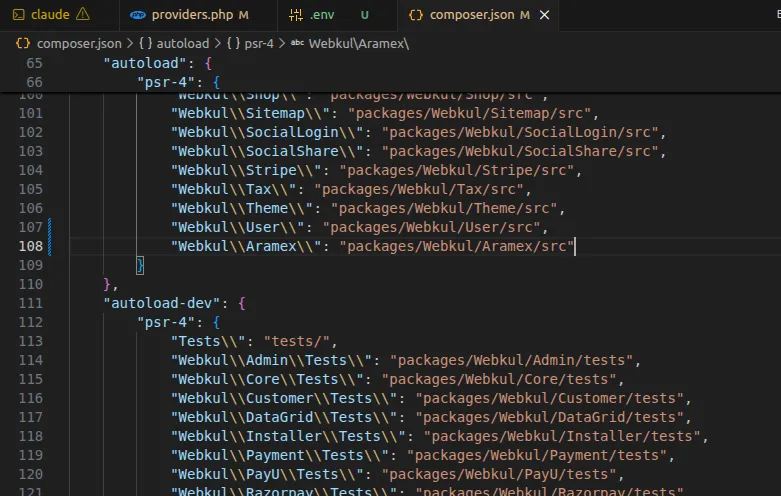Click the "packages/Webkul/Core/tests" value
Viewport: 781px width, 496px height.
pos(499,378)
